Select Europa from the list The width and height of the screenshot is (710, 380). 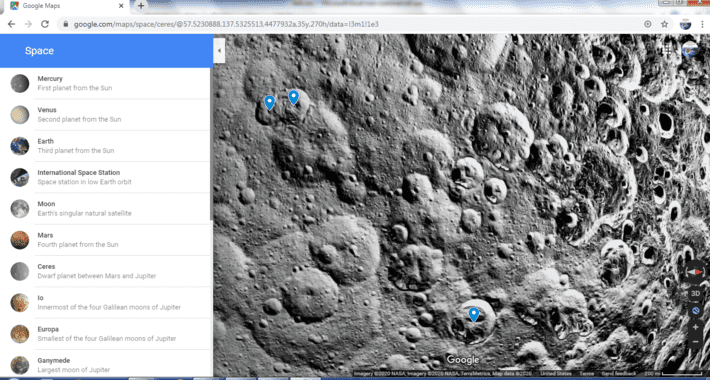(106, 334)
